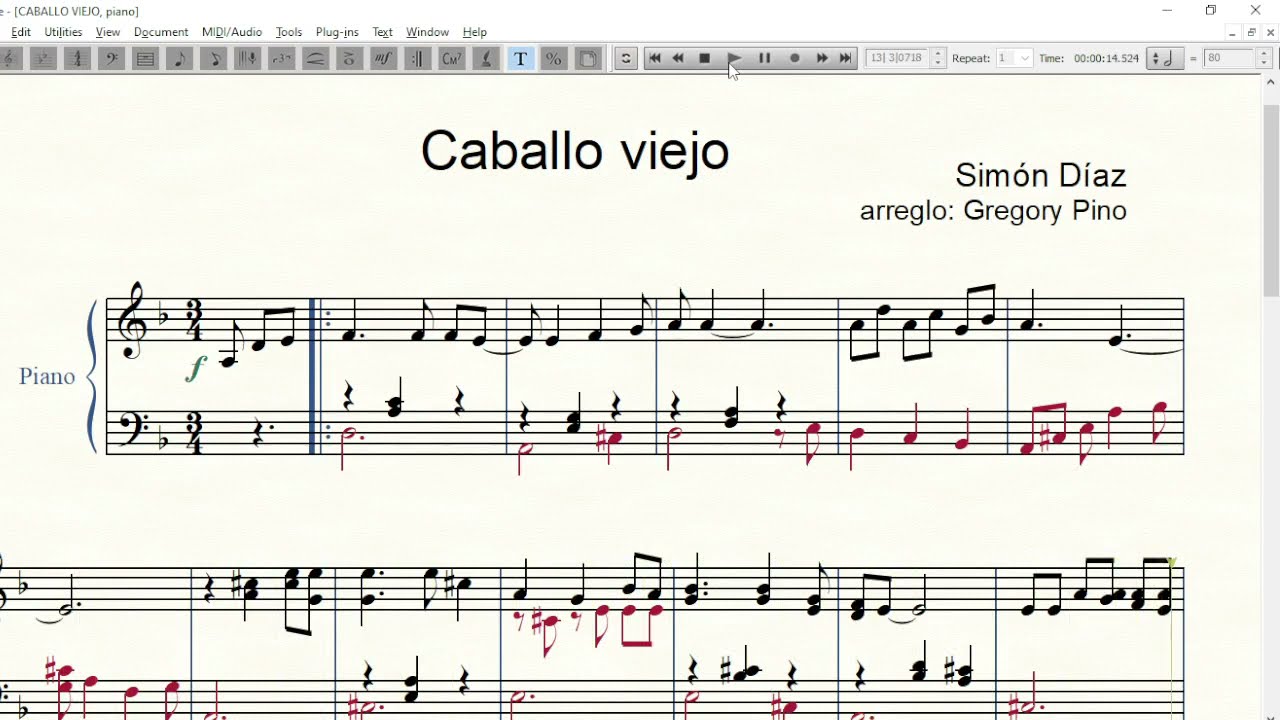
Task: Select the Simón Díaz composer text
Action: [1041, 175]
